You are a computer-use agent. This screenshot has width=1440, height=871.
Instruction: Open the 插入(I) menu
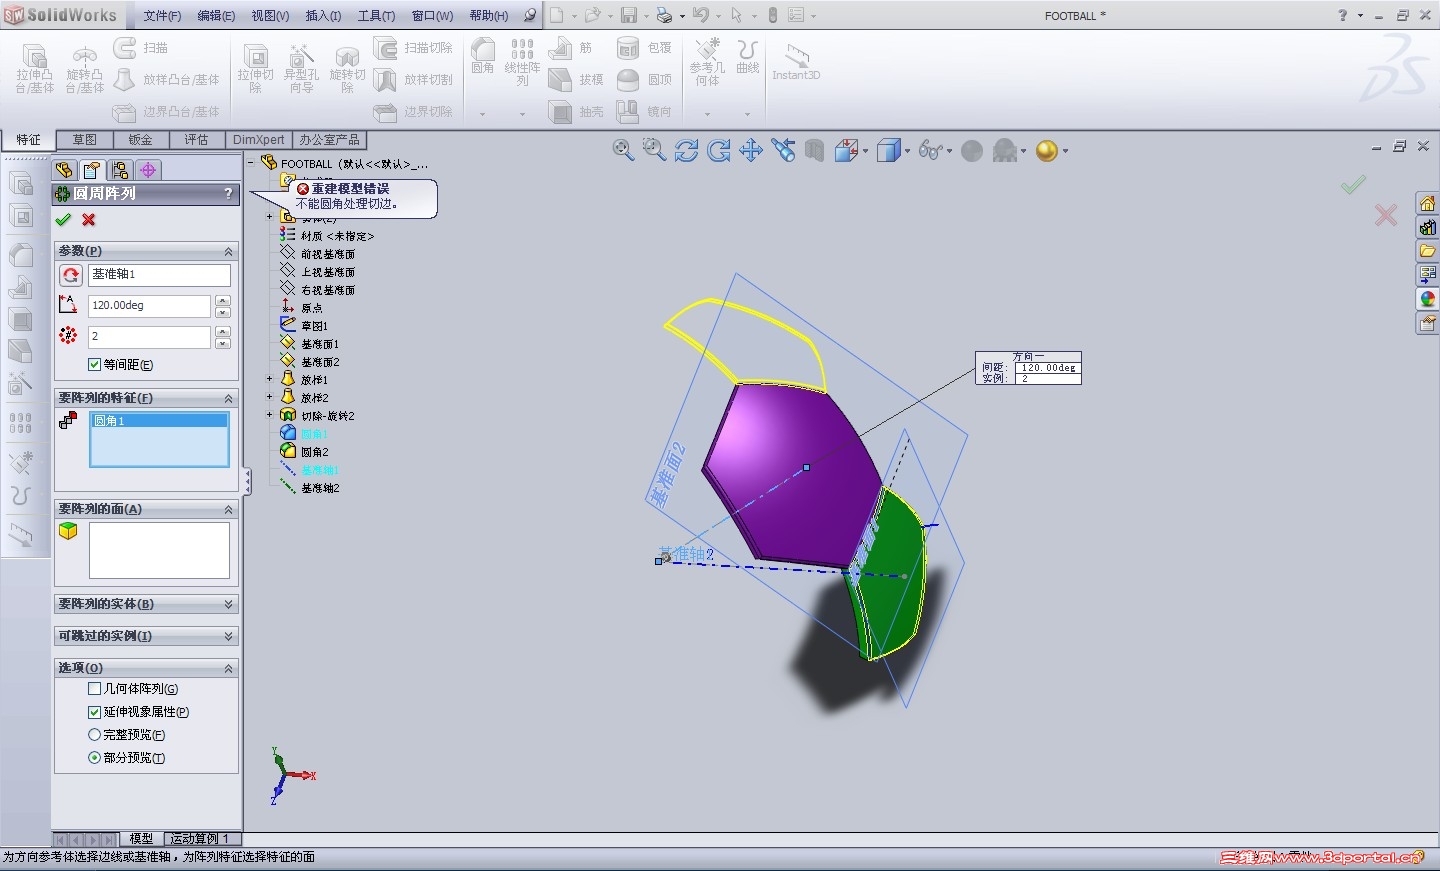point(323,16)
